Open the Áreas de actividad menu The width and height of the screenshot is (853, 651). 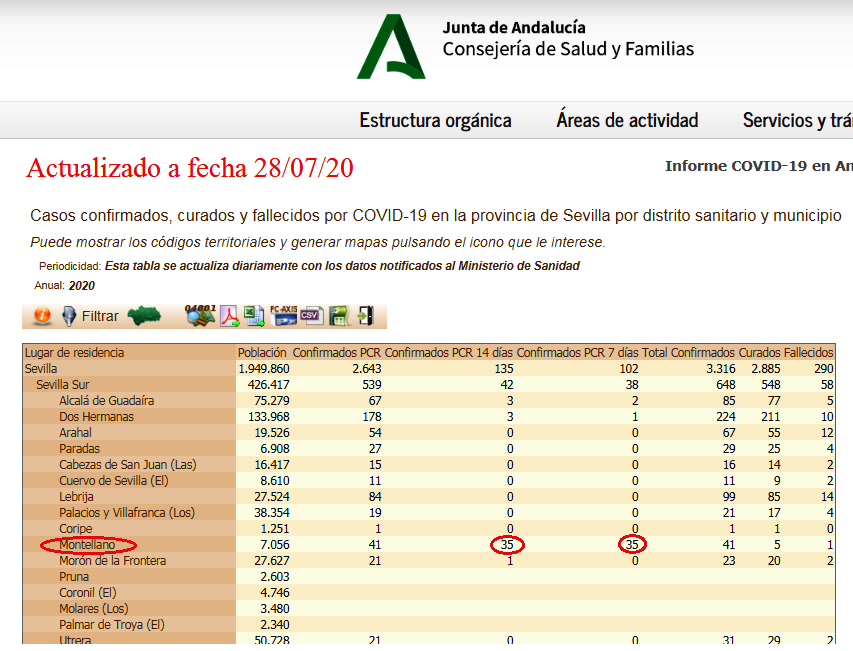pos(627,121)
